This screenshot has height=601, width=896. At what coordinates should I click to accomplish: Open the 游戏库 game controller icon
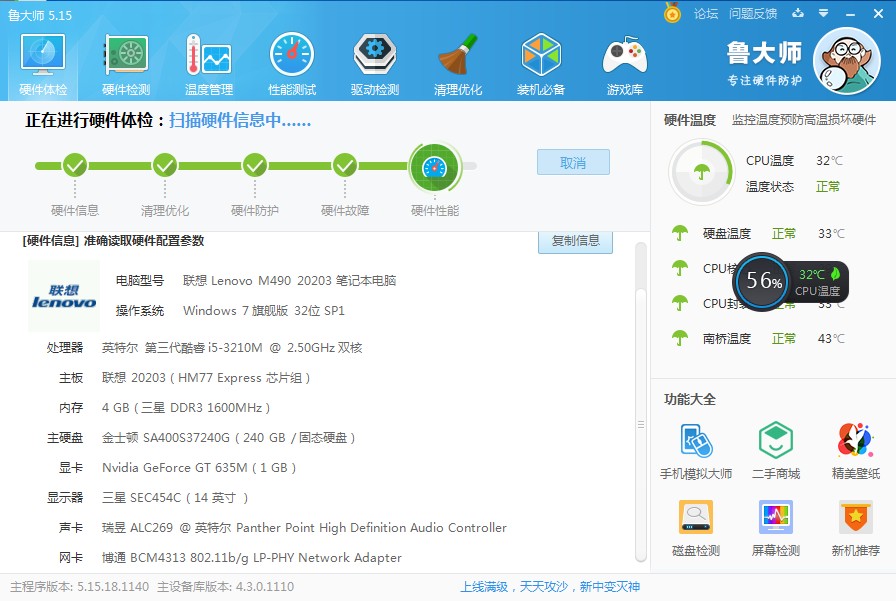[x=624, y=63]
